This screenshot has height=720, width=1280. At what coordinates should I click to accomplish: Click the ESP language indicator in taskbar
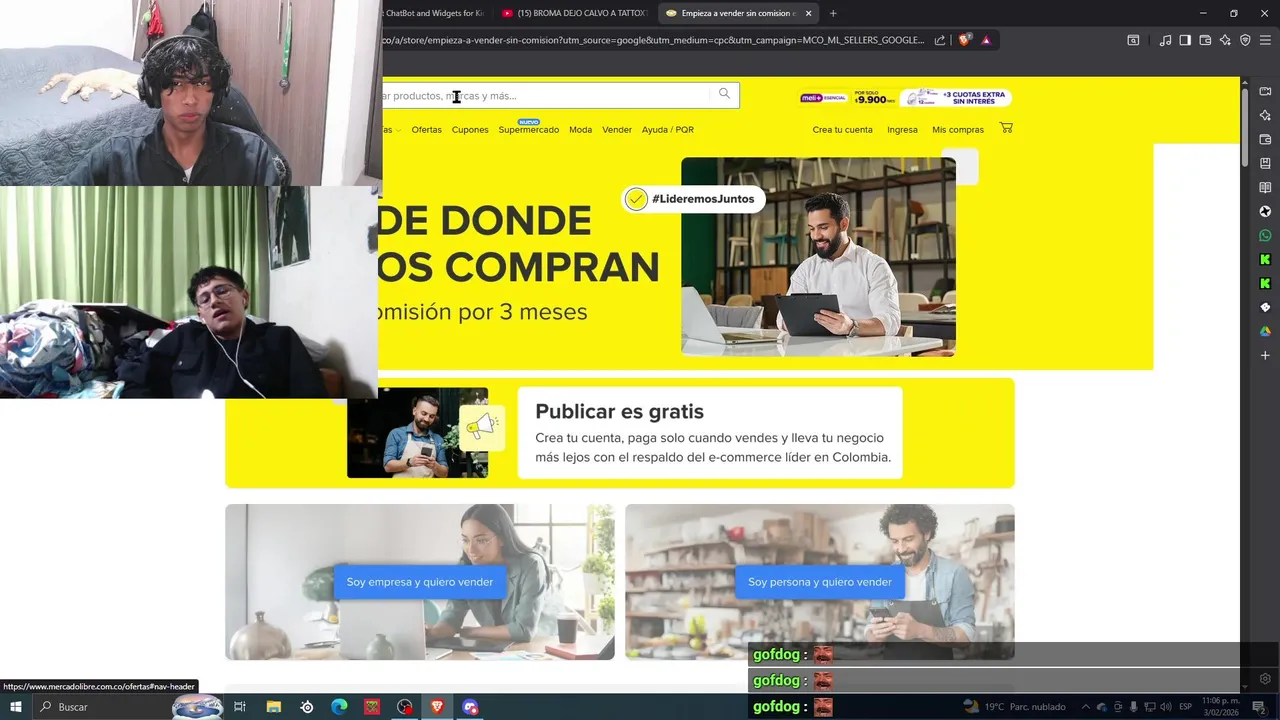1186,707
